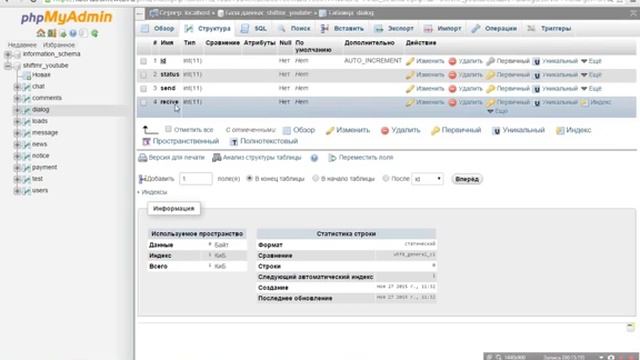Open the more dropdown for id row
The height and width of the screenshot is (360, 640).
pyautogui.click(x=591, y=61)
